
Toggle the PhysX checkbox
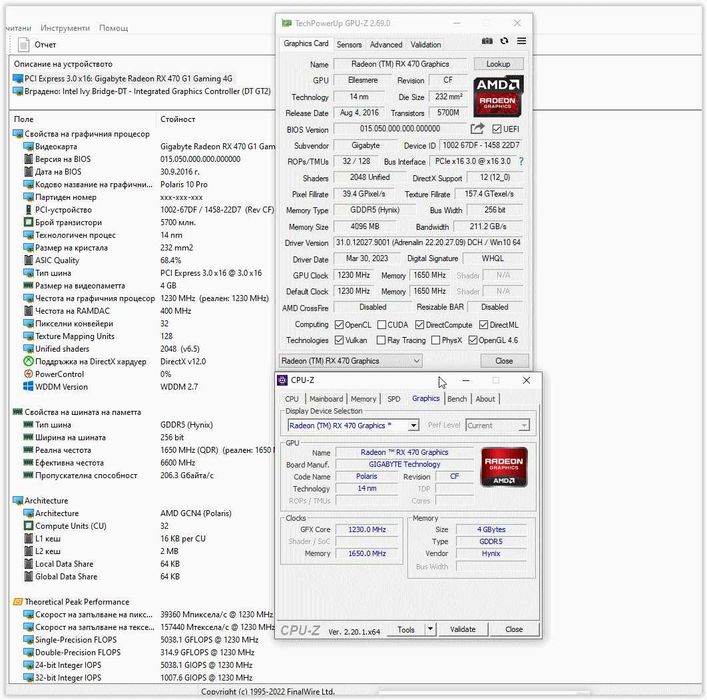[436, 340]
